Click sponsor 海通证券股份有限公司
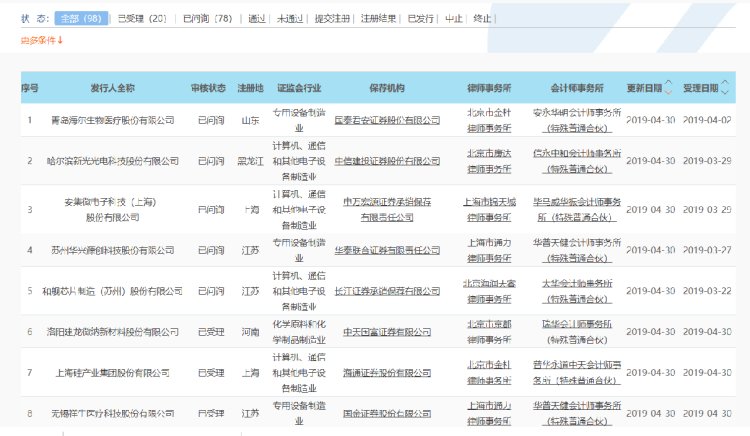Image resolution: width=750 pixels, height=436 pixels. tap(386, 372)
